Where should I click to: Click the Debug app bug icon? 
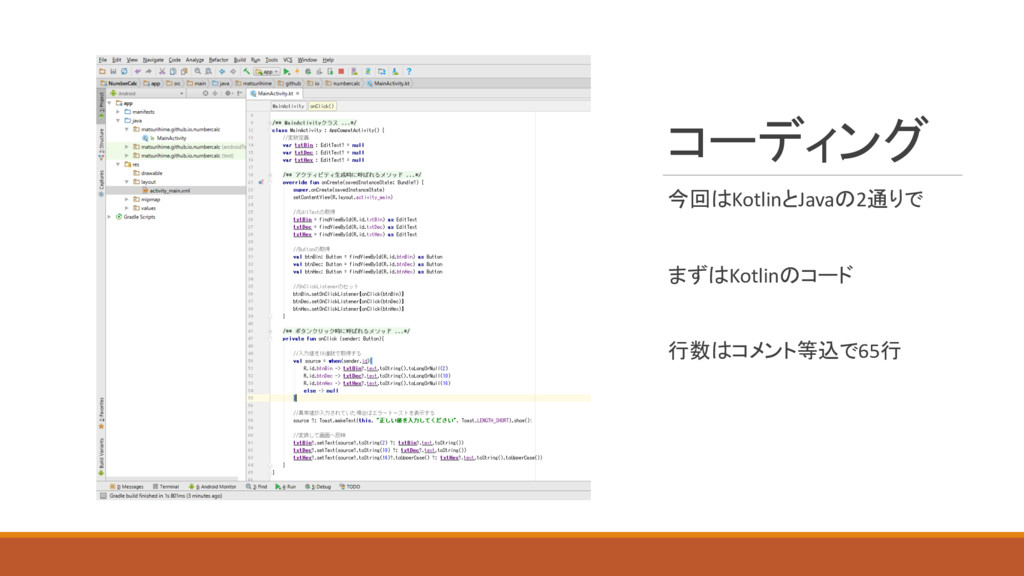coord(308,71)
